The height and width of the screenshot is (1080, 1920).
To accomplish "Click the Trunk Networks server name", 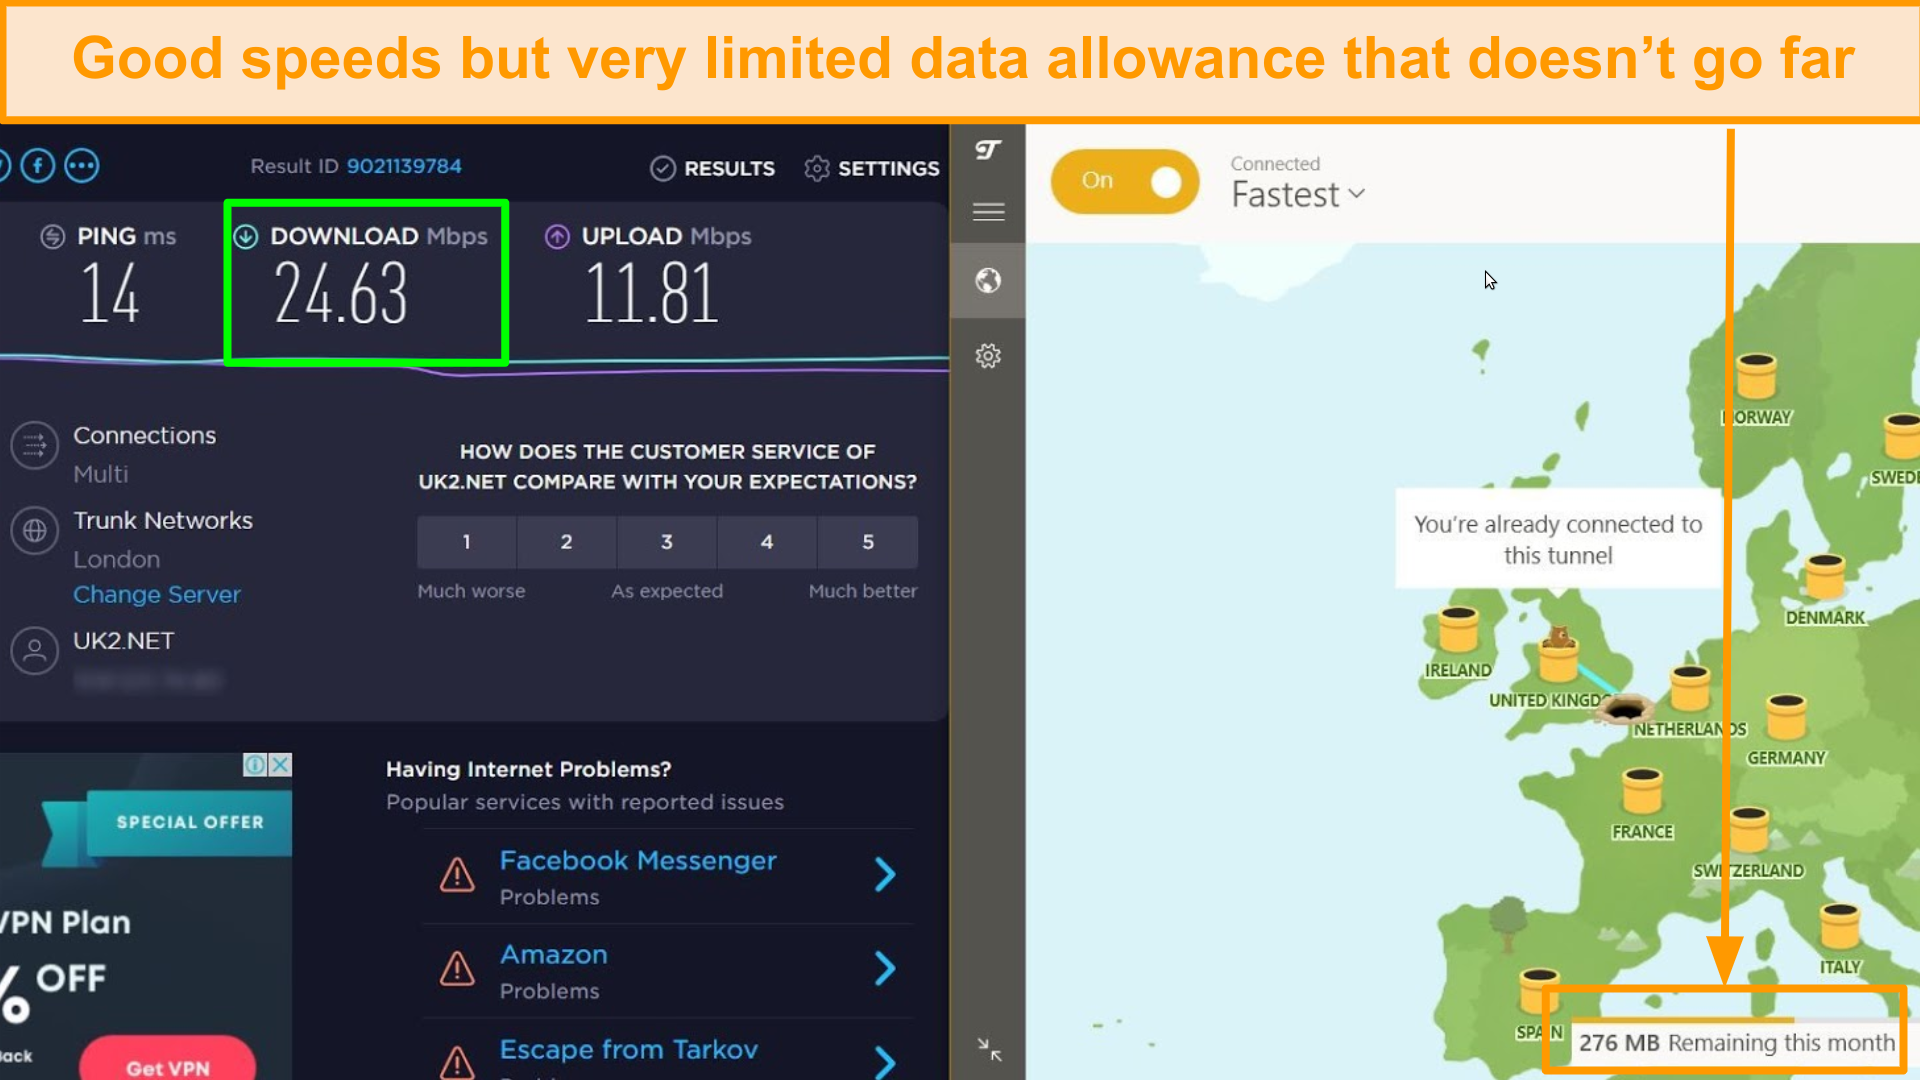I will pyautogui.click(x=163, y=521).
